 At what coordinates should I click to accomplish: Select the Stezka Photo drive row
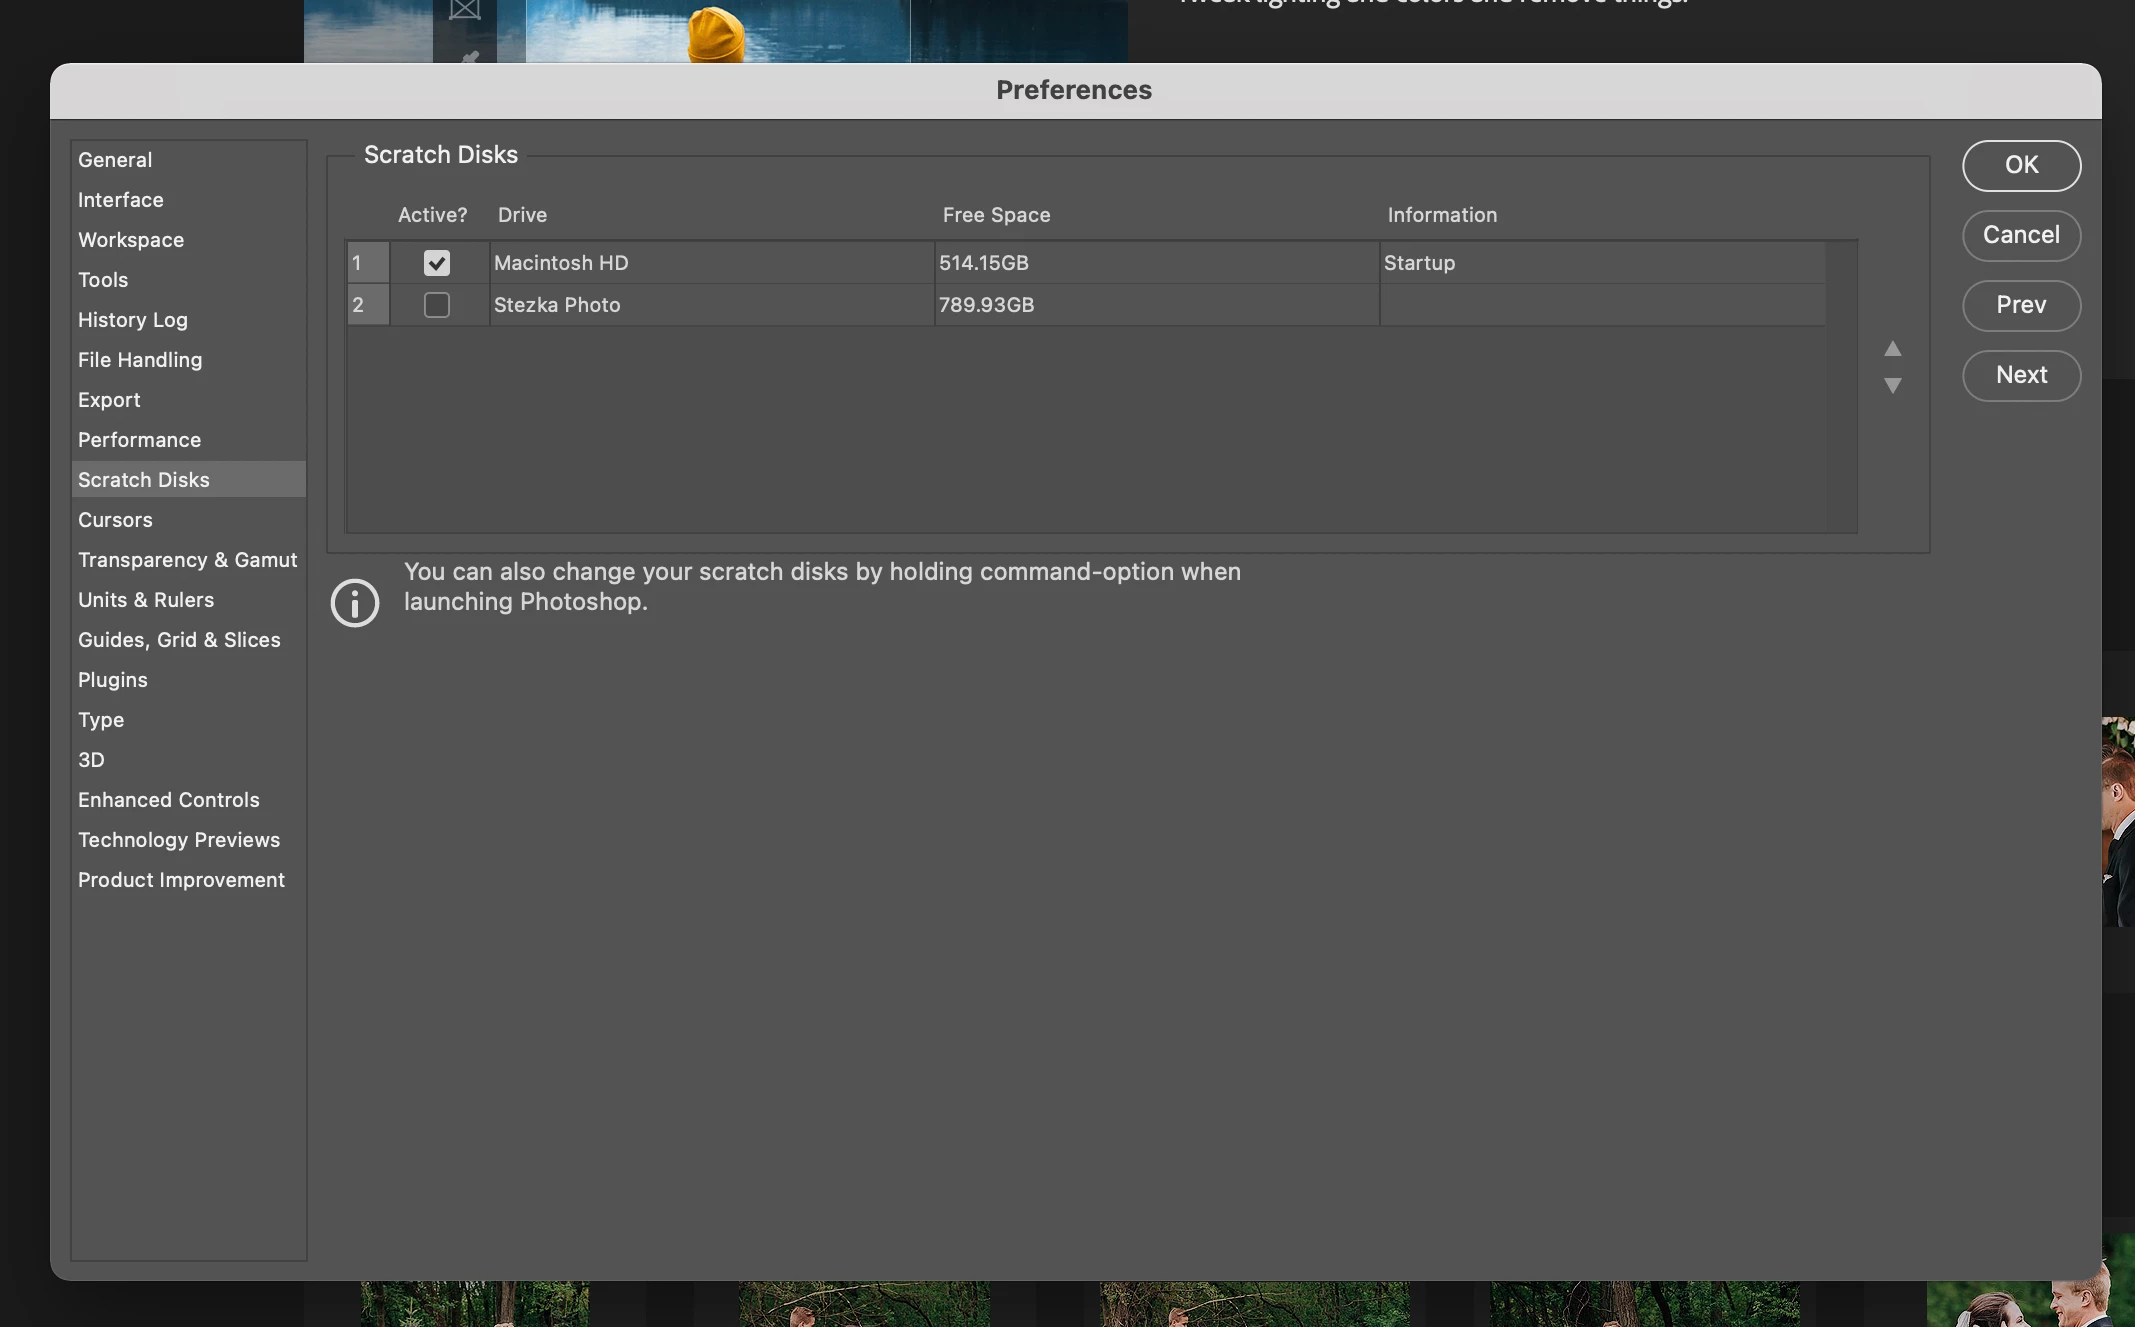[x=710, y=305]
